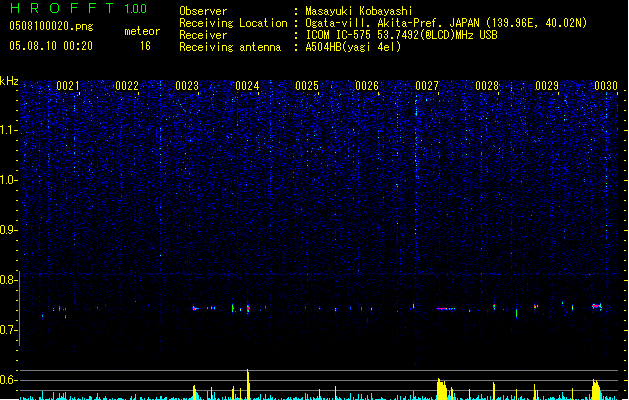Click the tallest yellow power peak at 0024

[248, 384]
